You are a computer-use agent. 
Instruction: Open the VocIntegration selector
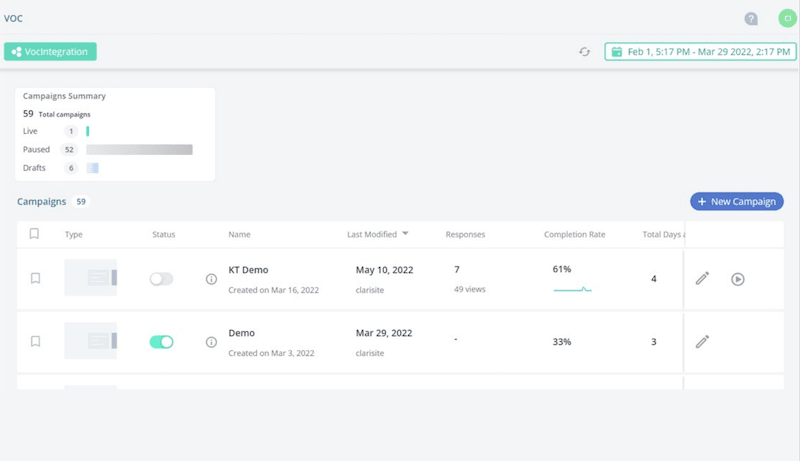click(50, 52)
